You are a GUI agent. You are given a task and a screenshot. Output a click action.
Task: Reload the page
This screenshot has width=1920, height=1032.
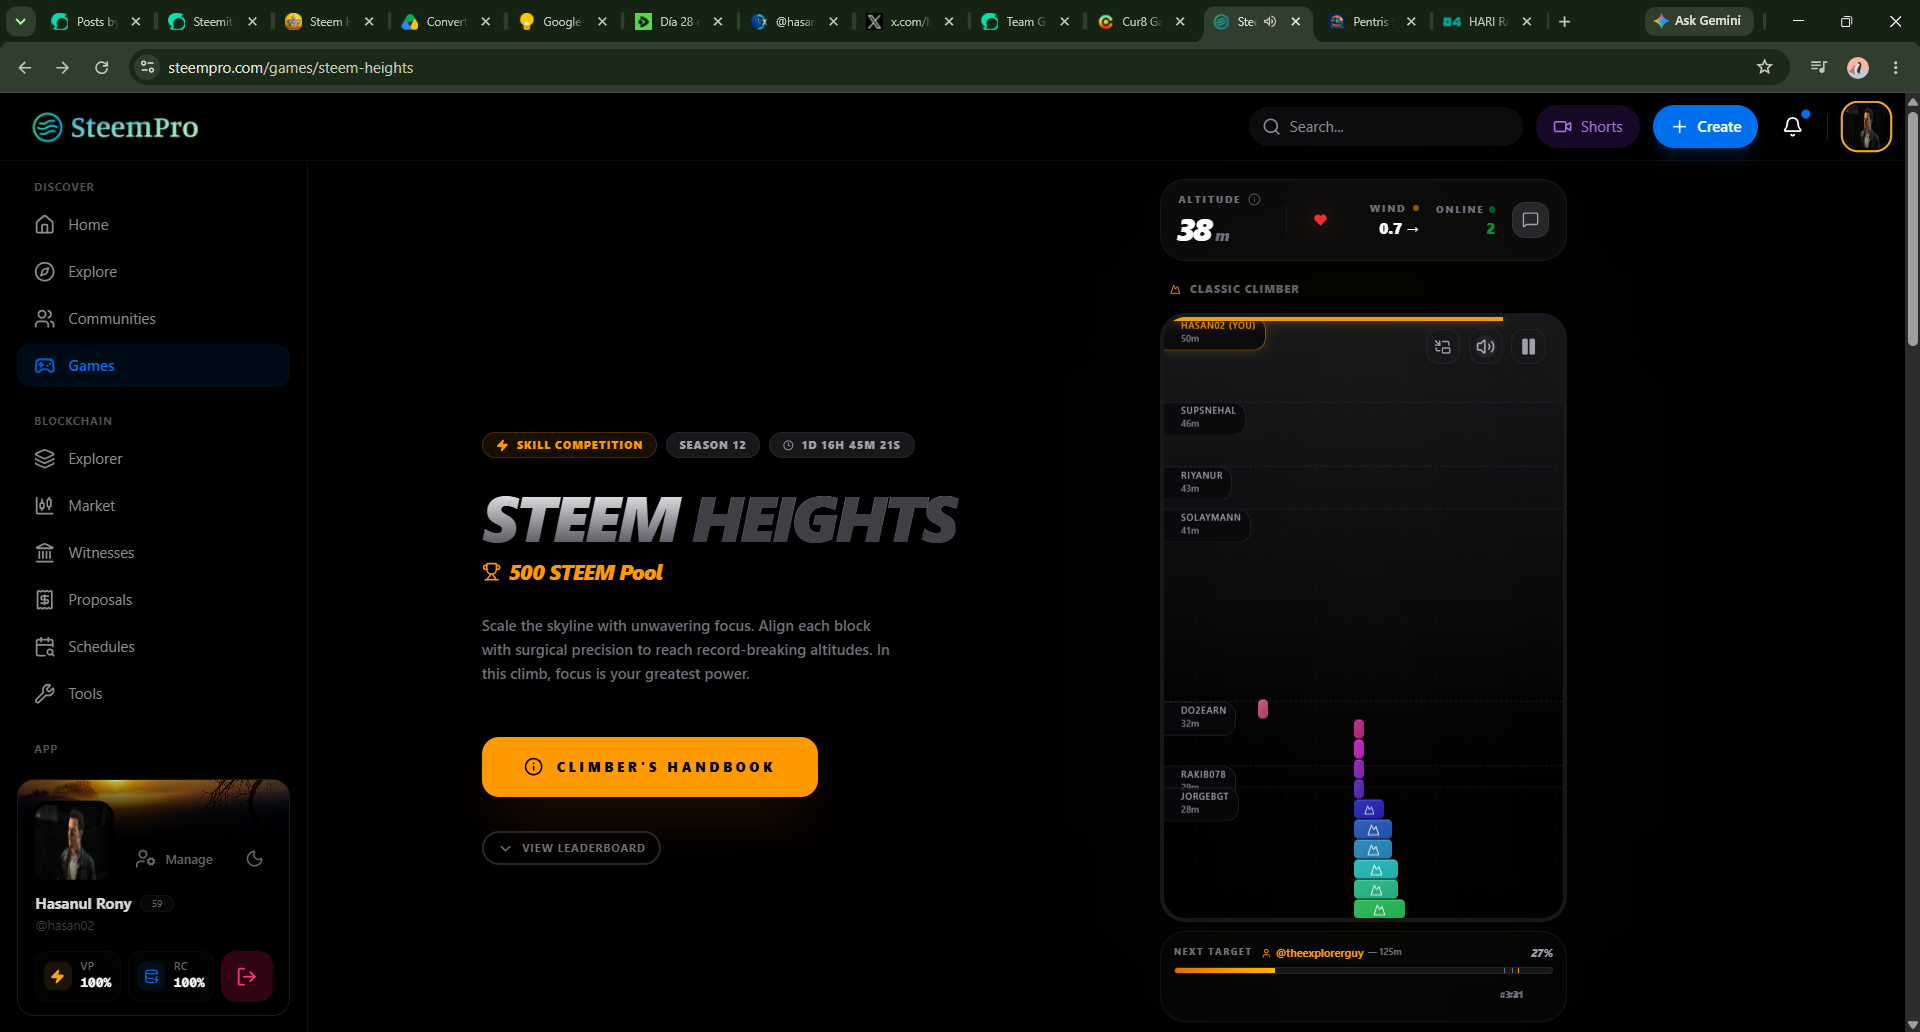pyautogui.click(x=101, y=67)
